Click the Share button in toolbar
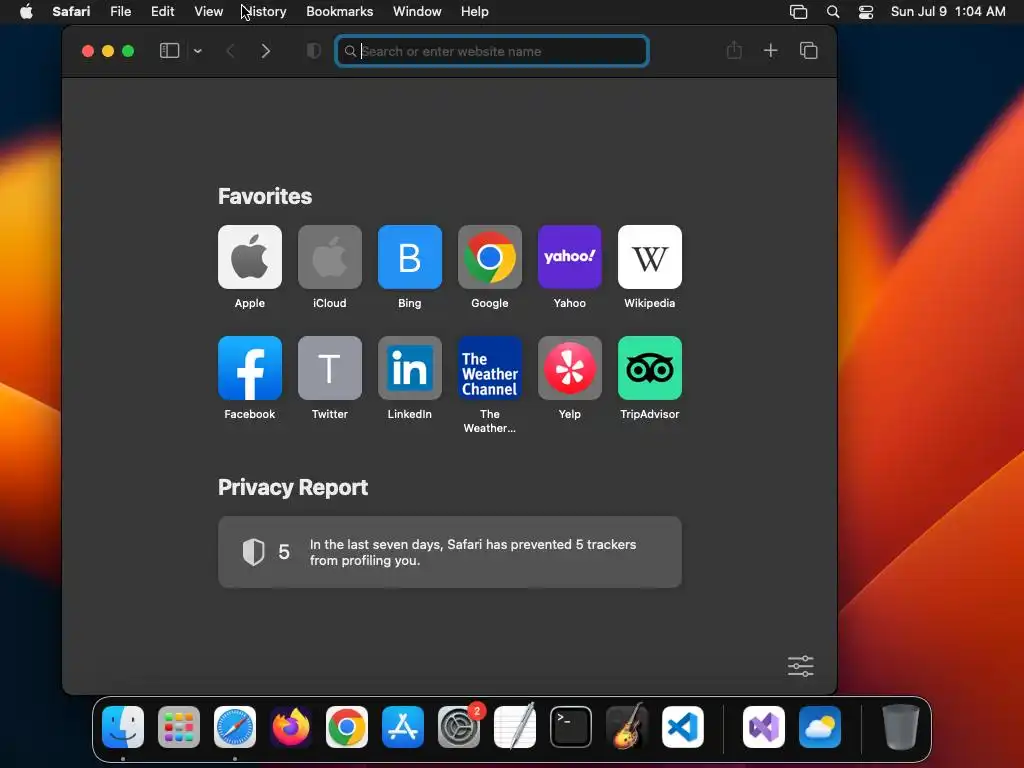The width and height of the screenshot is (1024, 768). pyautogui.click(x=734, y=50)
